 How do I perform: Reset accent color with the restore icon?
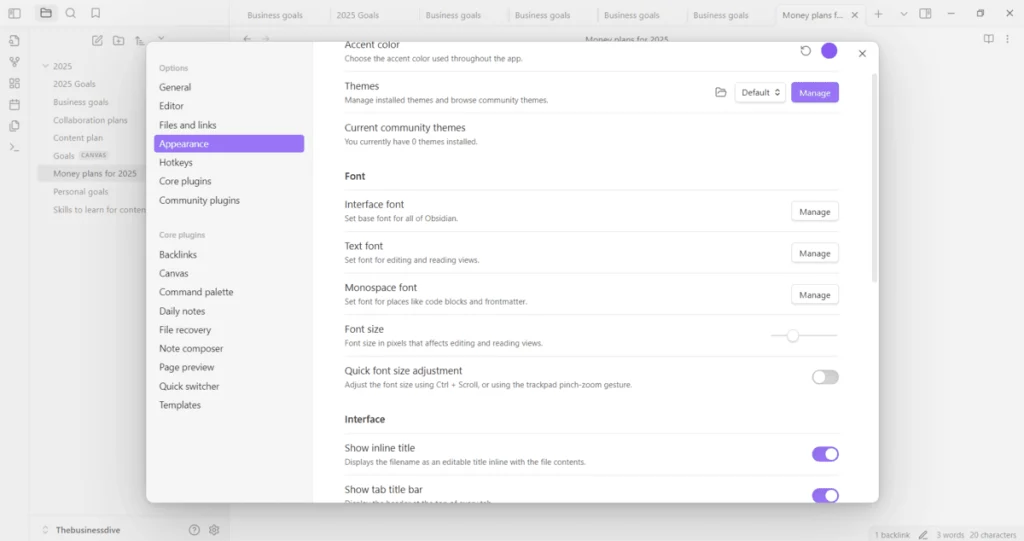coord(806,51)
